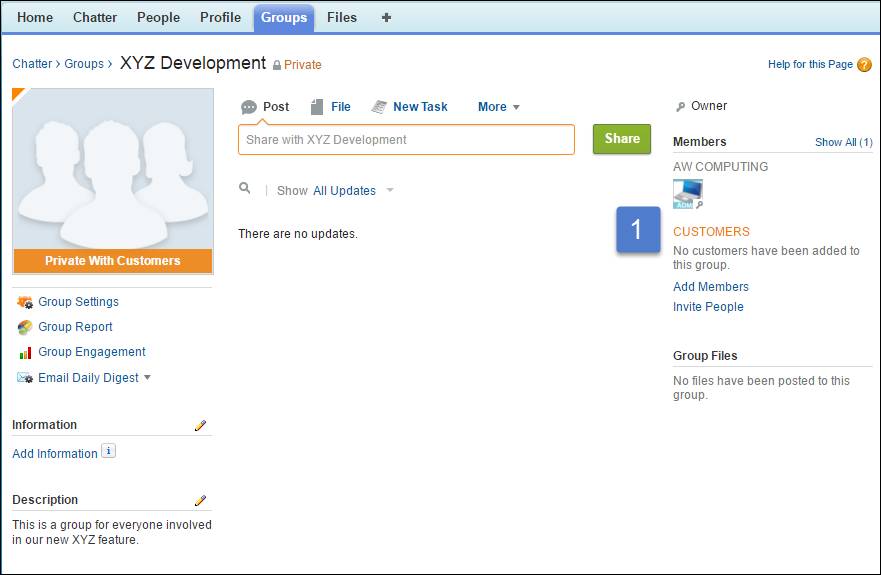Select the Groups tab
This screenshot has height=575, width=881.
[284, 18]
